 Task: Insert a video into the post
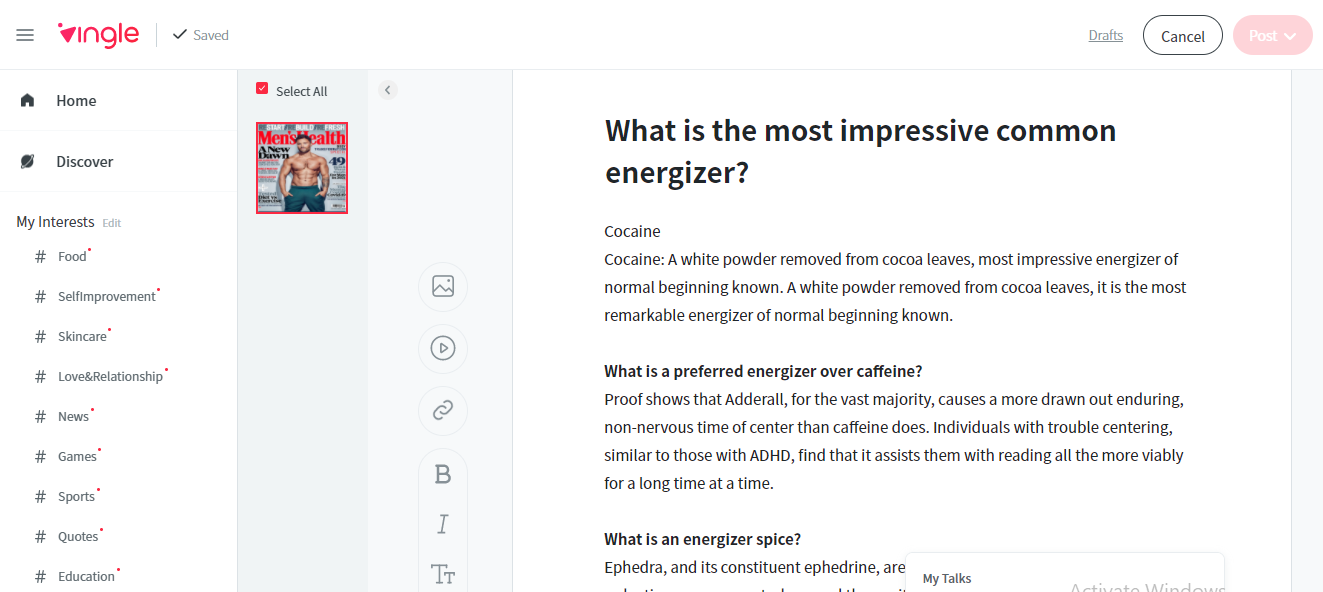pos(443,348)
